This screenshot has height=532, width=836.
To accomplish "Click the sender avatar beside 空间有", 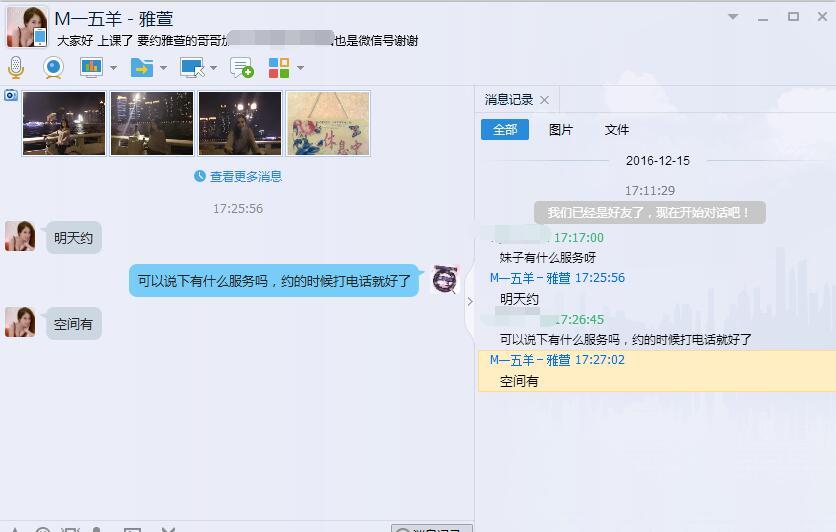I will [20, 322].
